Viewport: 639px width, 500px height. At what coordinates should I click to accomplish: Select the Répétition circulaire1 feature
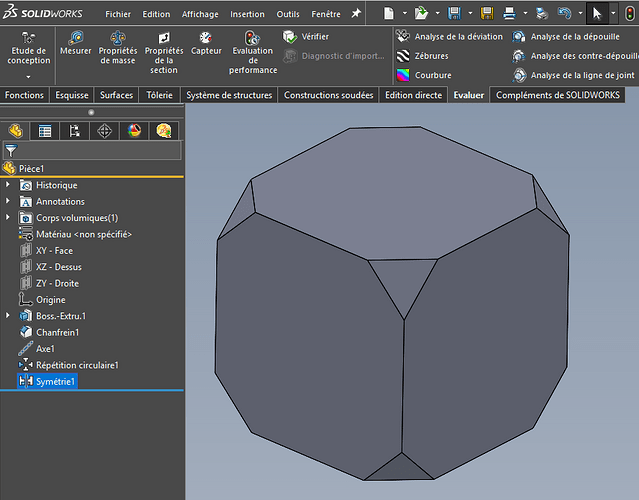click(68, 365)
